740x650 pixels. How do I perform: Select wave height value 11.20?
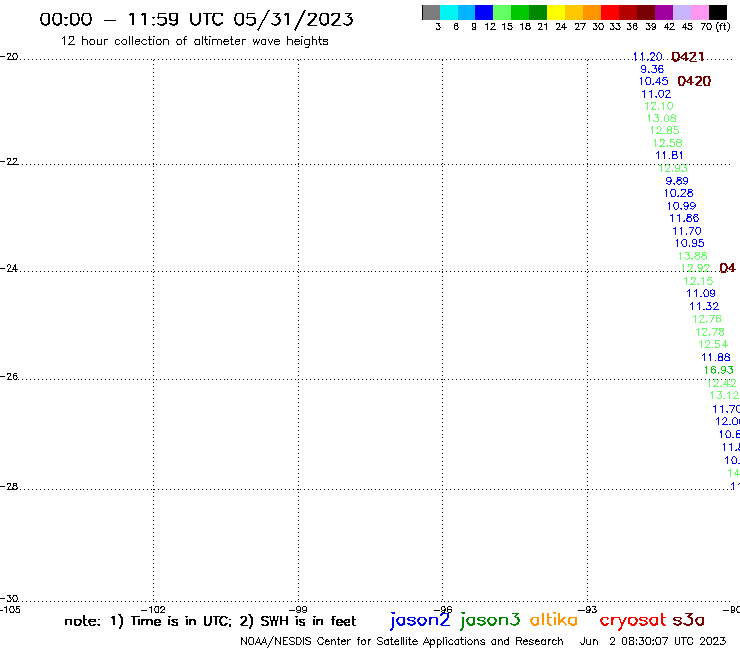[x=647, y=57]
